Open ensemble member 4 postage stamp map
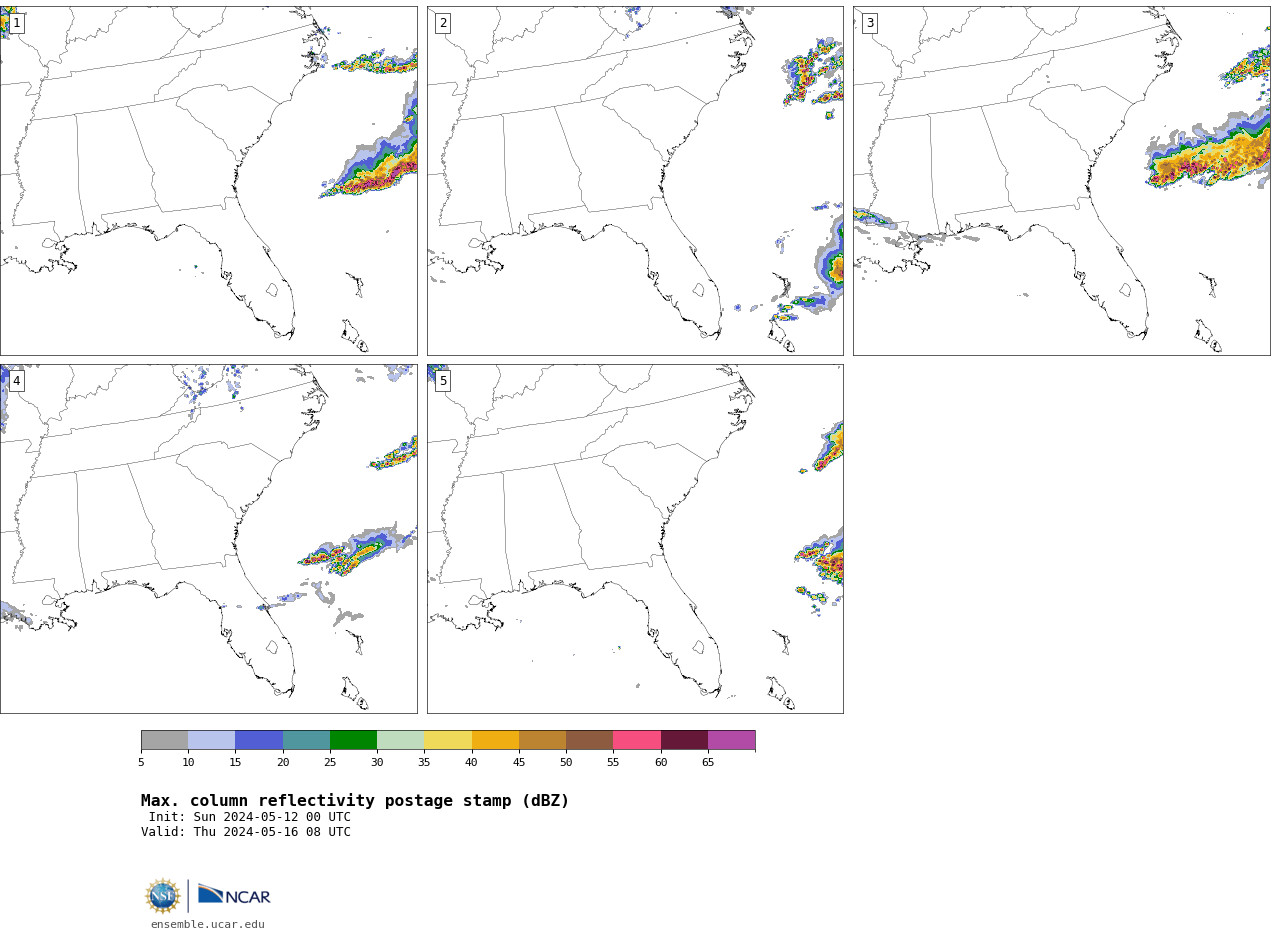Viewport: 1280px width, 936px height. pos(209,539)
